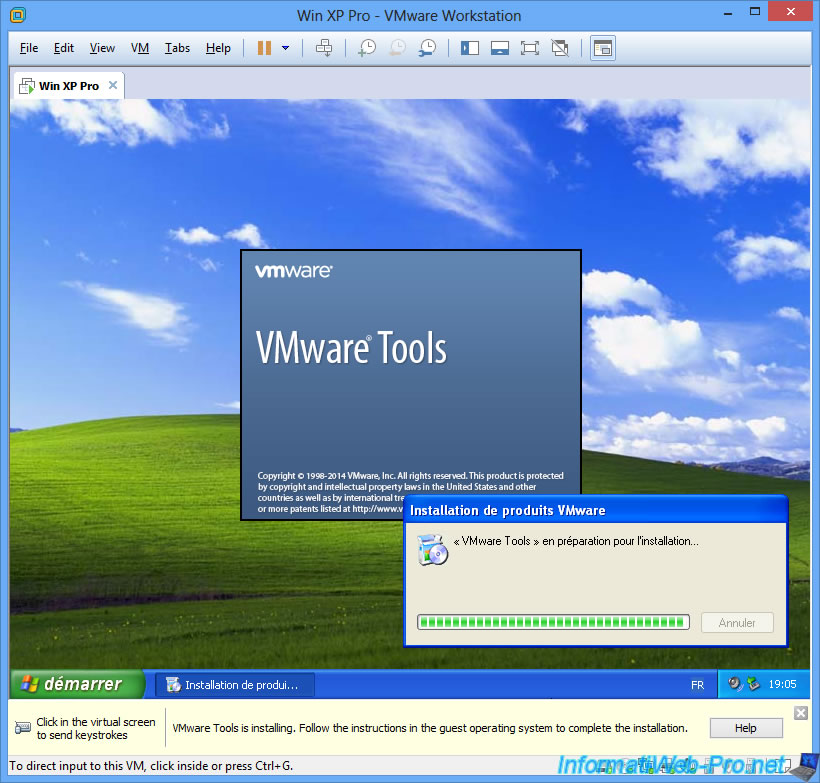Dismiss the VMware Tools installing info bar
The height and width of the screenshot is (783, 820).
801,713
